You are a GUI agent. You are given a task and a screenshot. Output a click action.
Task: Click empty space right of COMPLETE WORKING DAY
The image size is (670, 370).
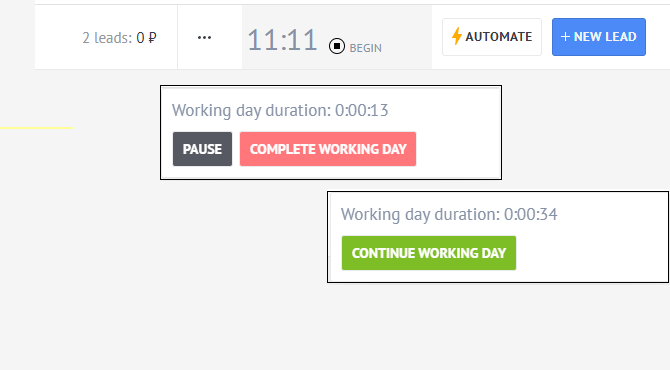tap(457, 149)
